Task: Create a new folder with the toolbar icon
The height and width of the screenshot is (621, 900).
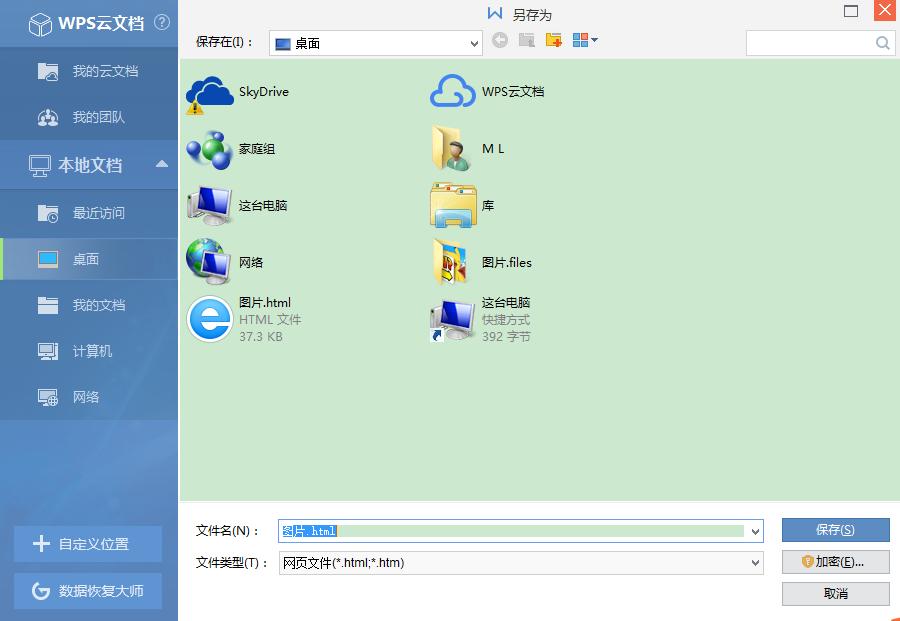Action: (554, 40)
